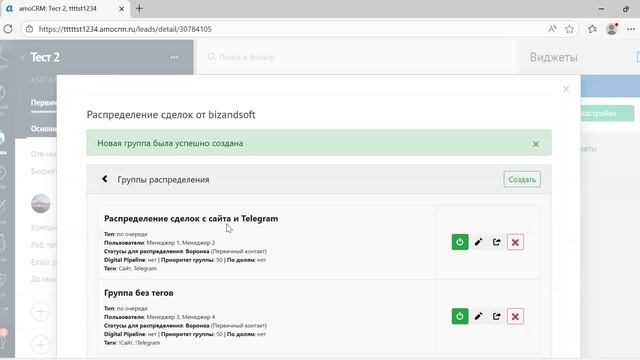The image size is (640, 360).
Task: Edit the 'Распределение сделок с сайта и Telegram' group
Action: point(478,242)
